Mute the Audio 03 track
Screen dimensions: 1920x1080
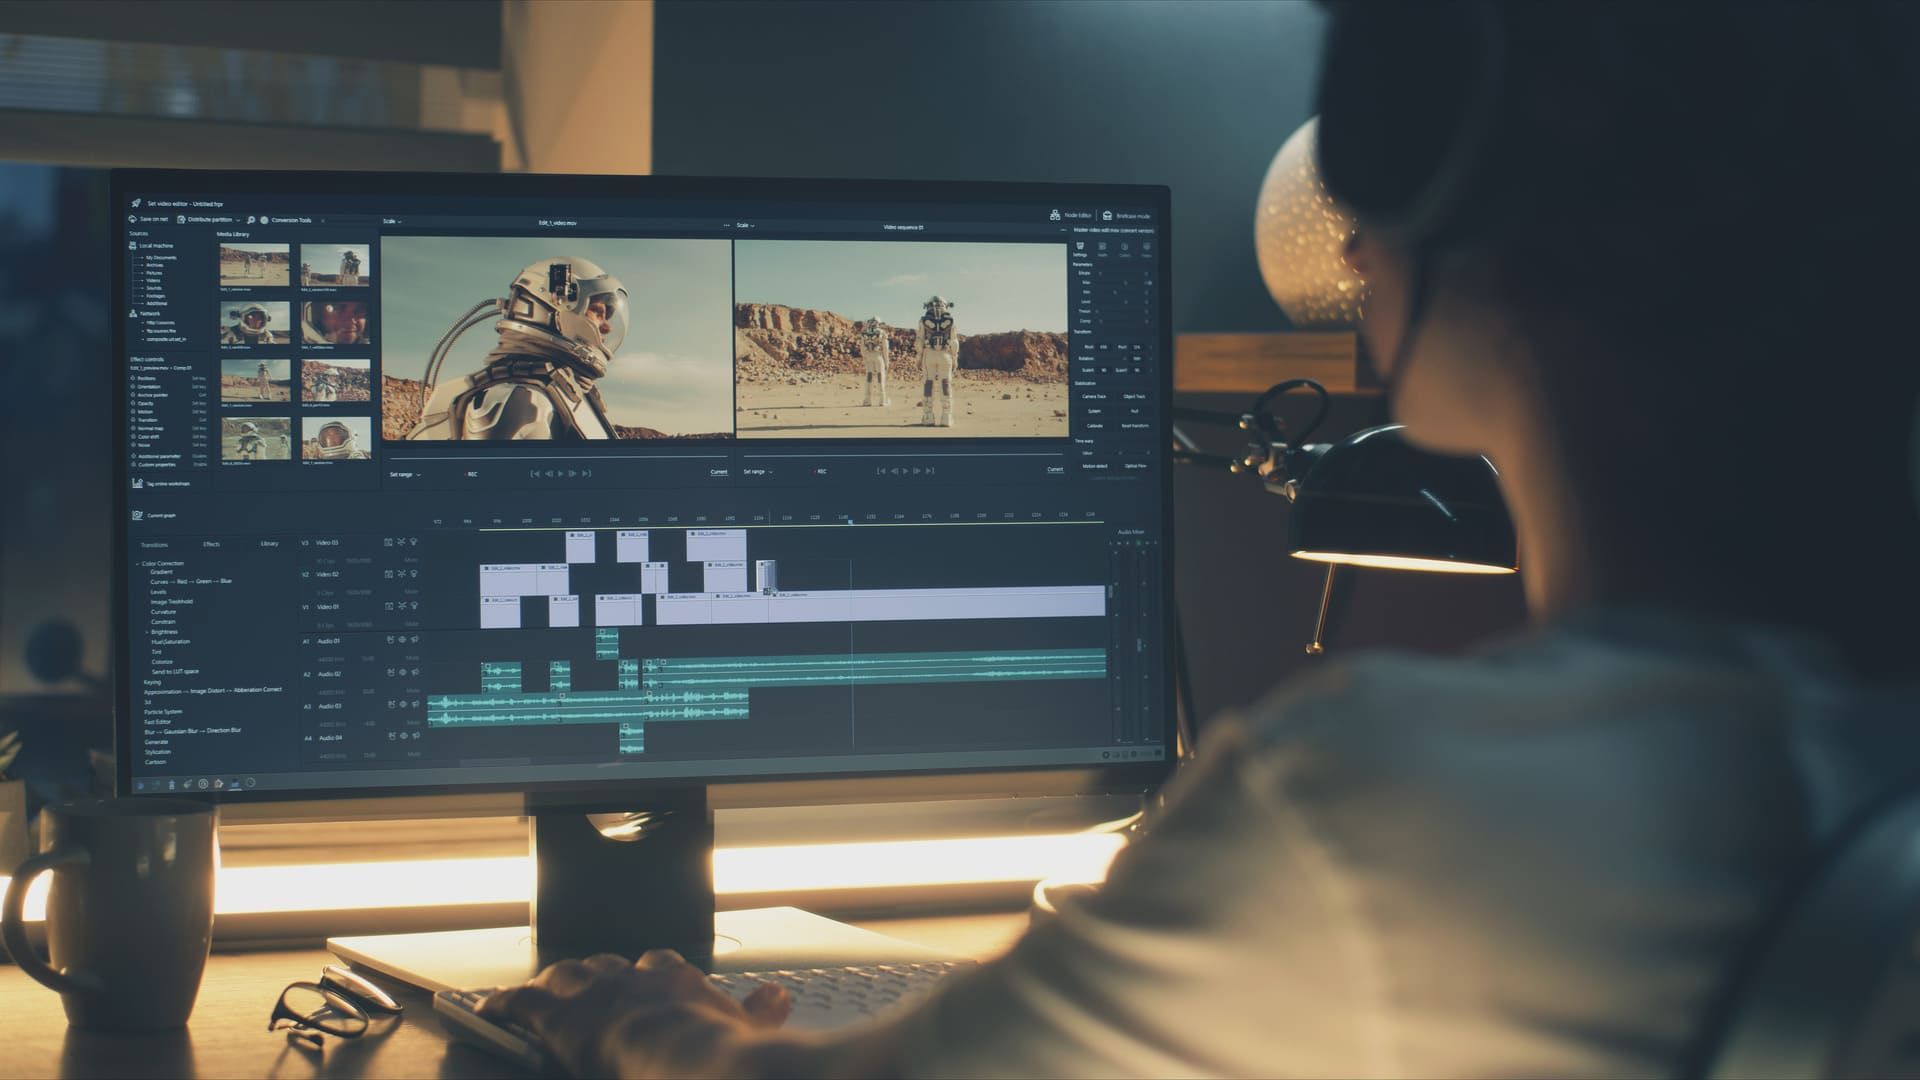[411, 722]
